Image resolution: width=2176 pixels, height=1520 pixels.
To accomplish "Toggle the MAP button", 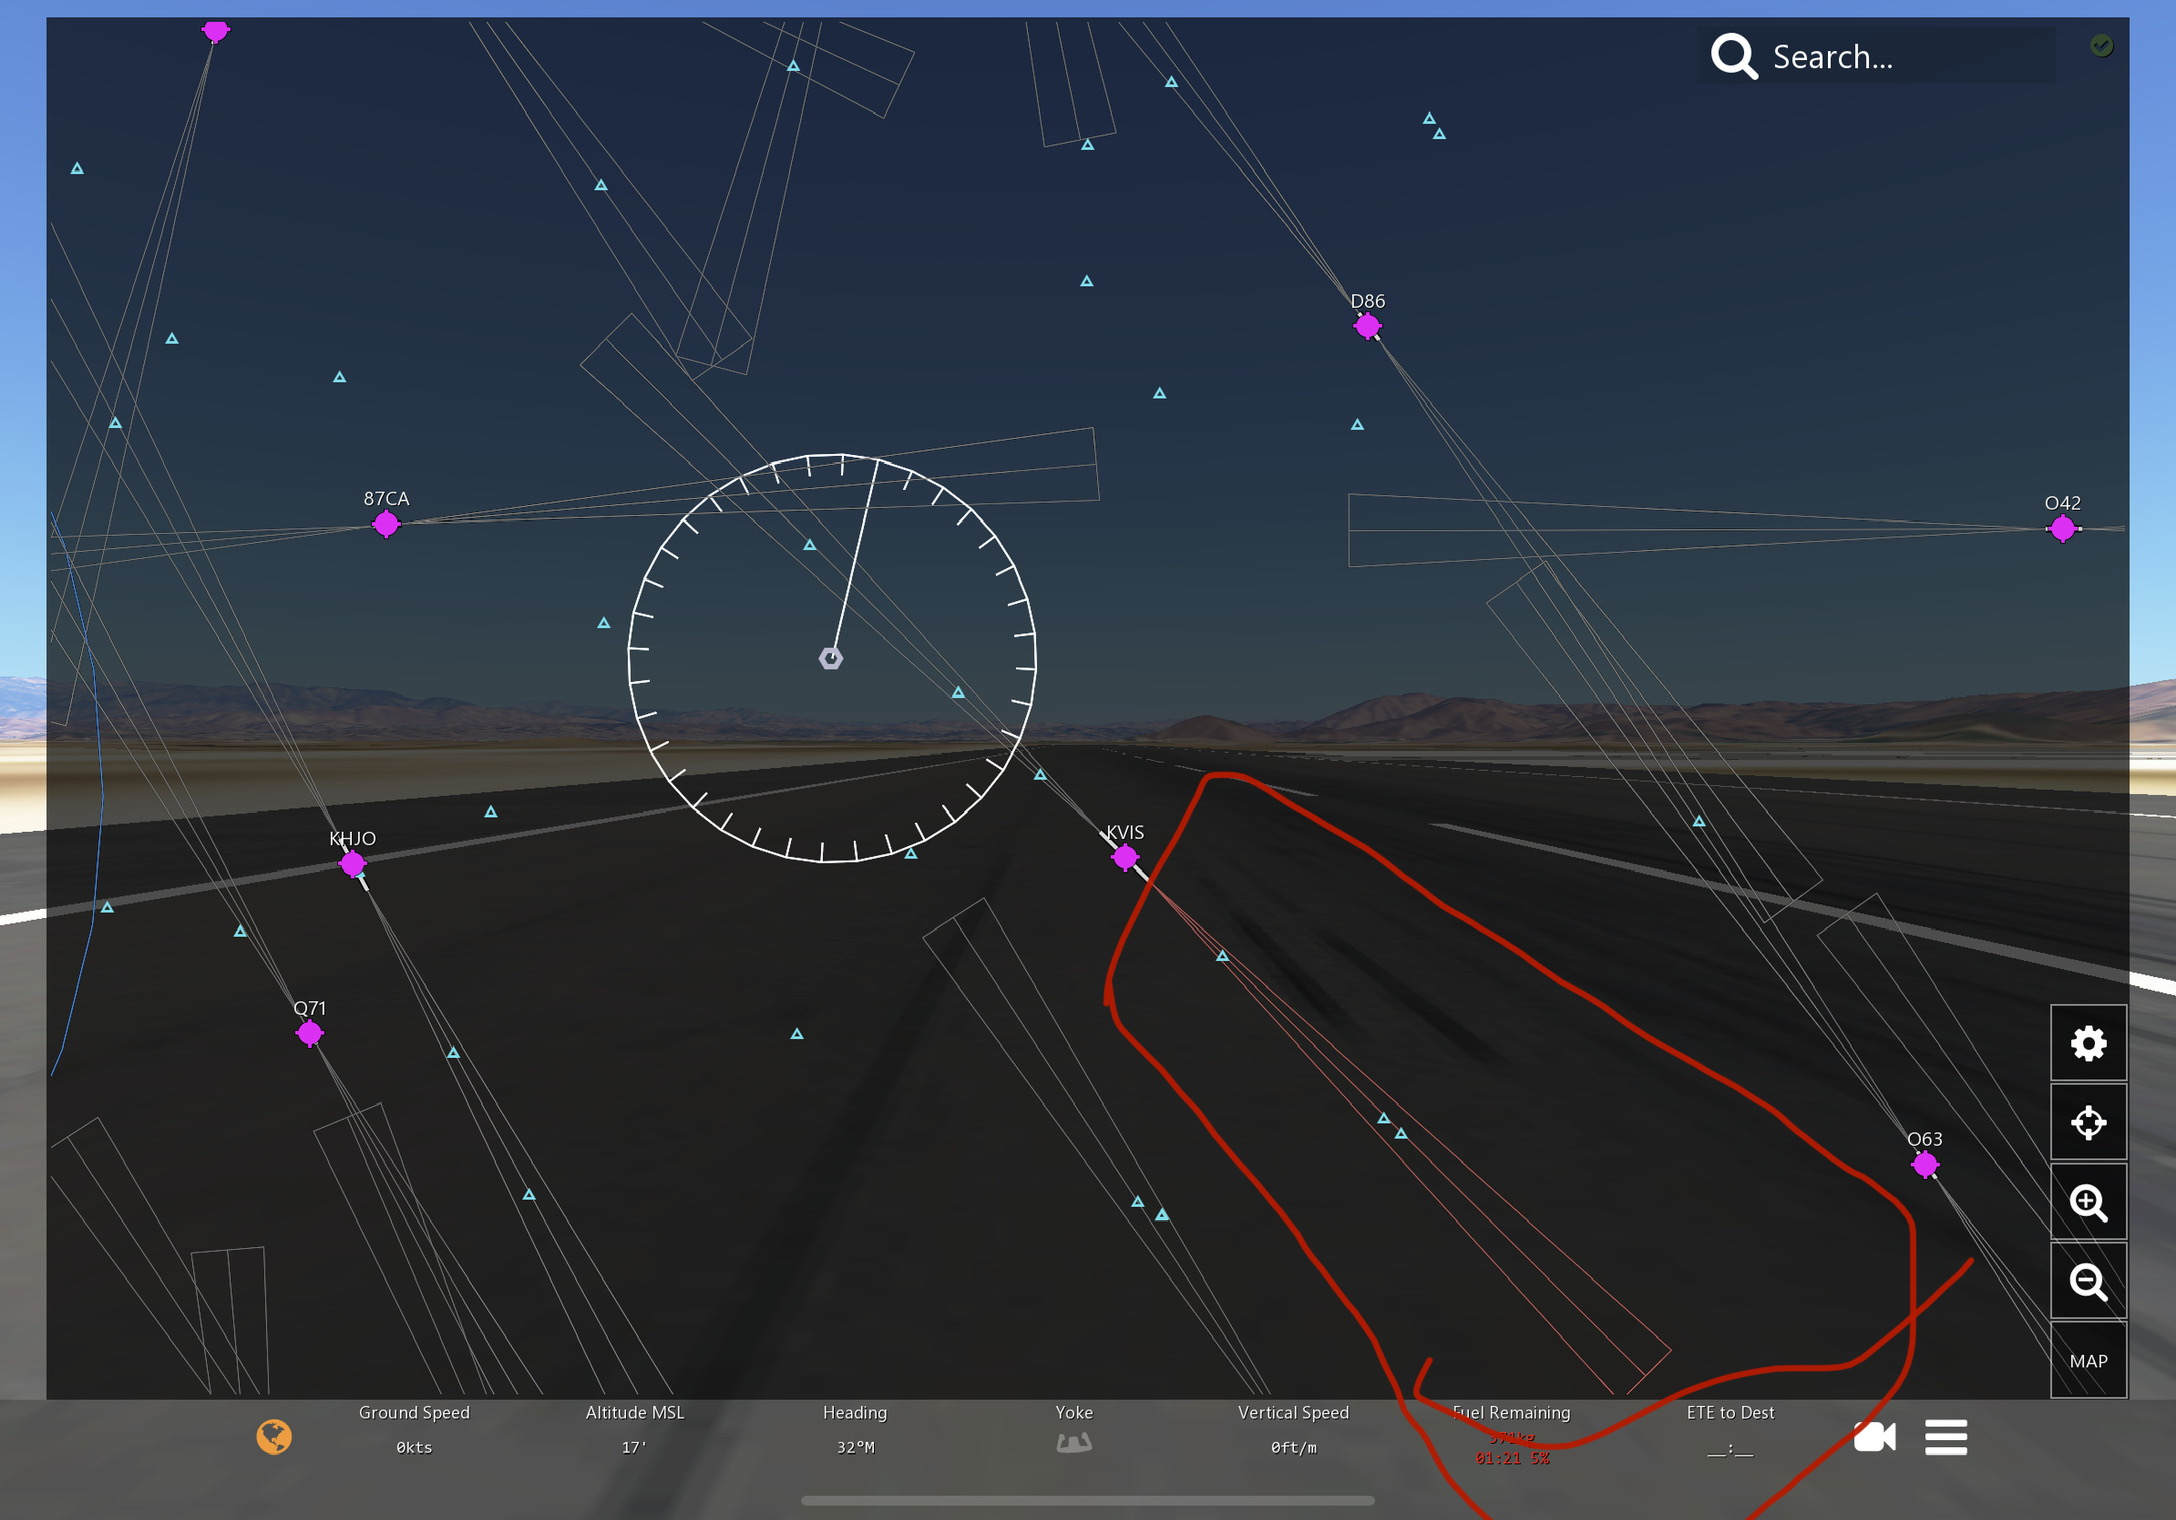I will click(2088, 1361).
